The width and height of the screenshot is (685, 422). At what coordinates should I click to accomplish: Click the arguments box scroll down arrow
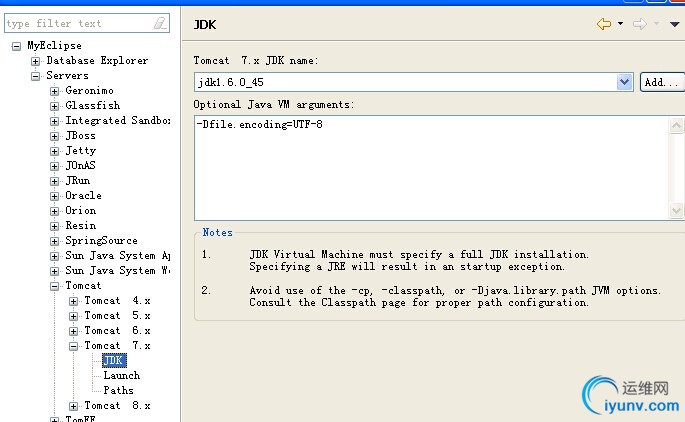[x=676, y=211]
